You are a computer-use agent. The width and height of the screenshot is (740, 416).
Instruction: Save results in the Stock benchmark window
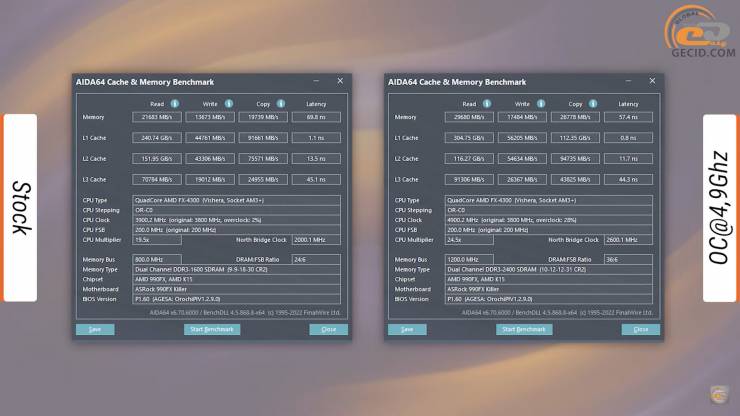pyautogui.click(x=95, y=330)
